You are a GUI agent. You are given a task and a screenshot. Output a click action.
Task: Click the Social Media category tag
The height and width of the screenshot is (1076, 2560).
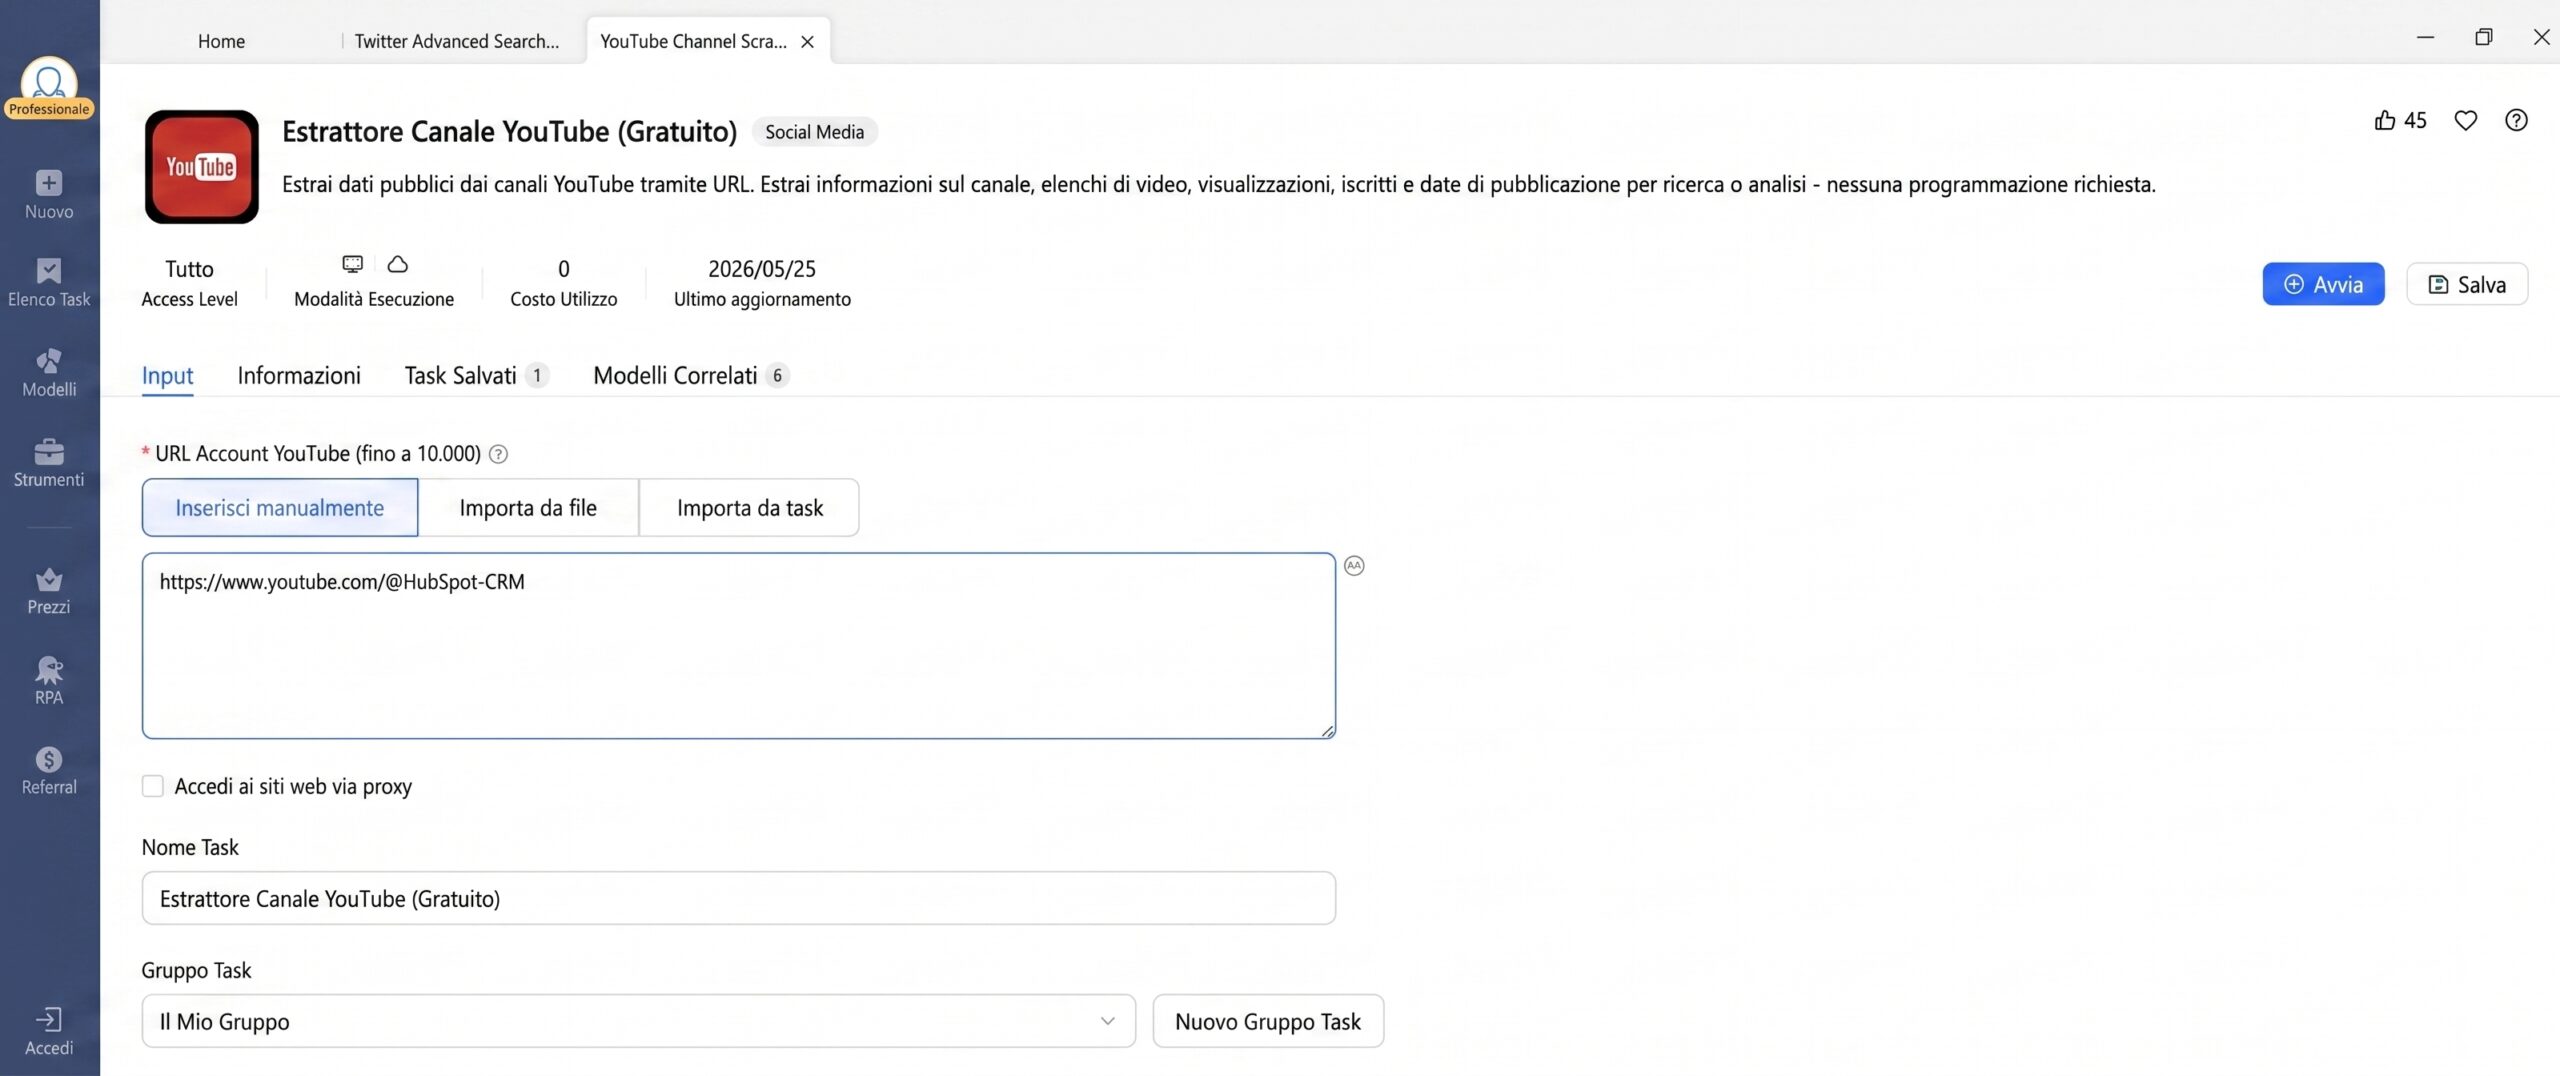click(x=814, y=132)
